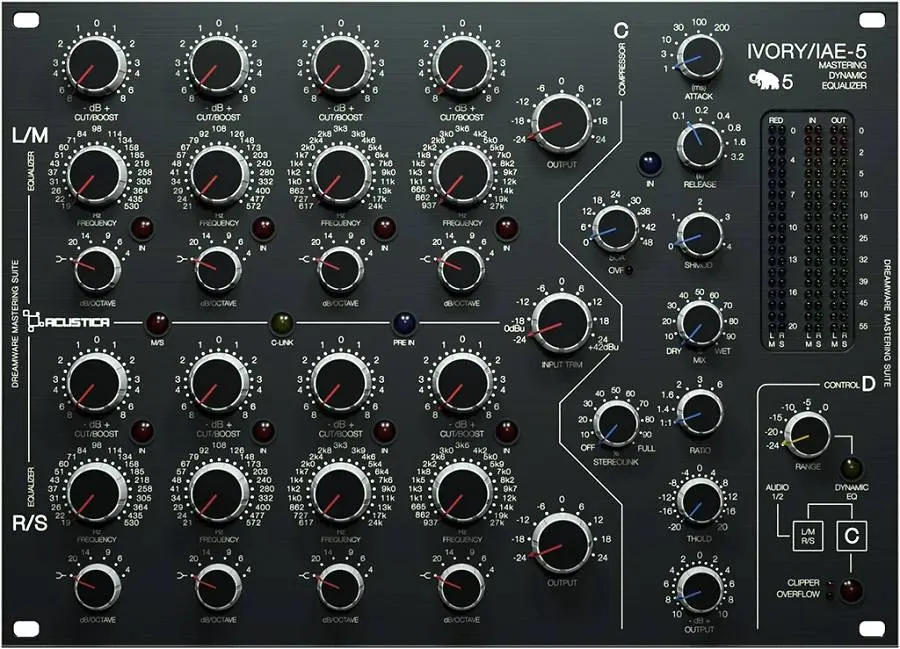900x649 pixels.
Task: Toggle IN LED of L/M 21–572 Hz band
Action: (263, 228)
